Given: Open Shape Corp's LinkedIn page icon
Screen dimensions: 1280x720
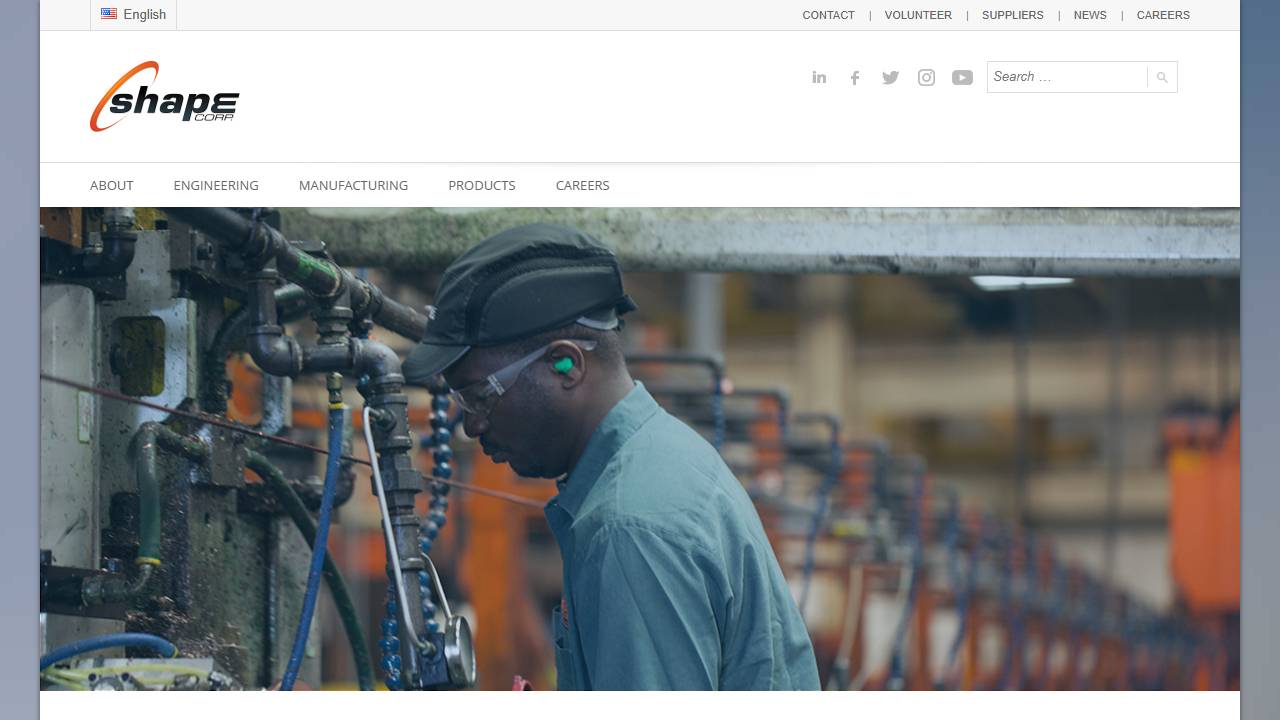Looking at the screenshot, I should 819,77.
